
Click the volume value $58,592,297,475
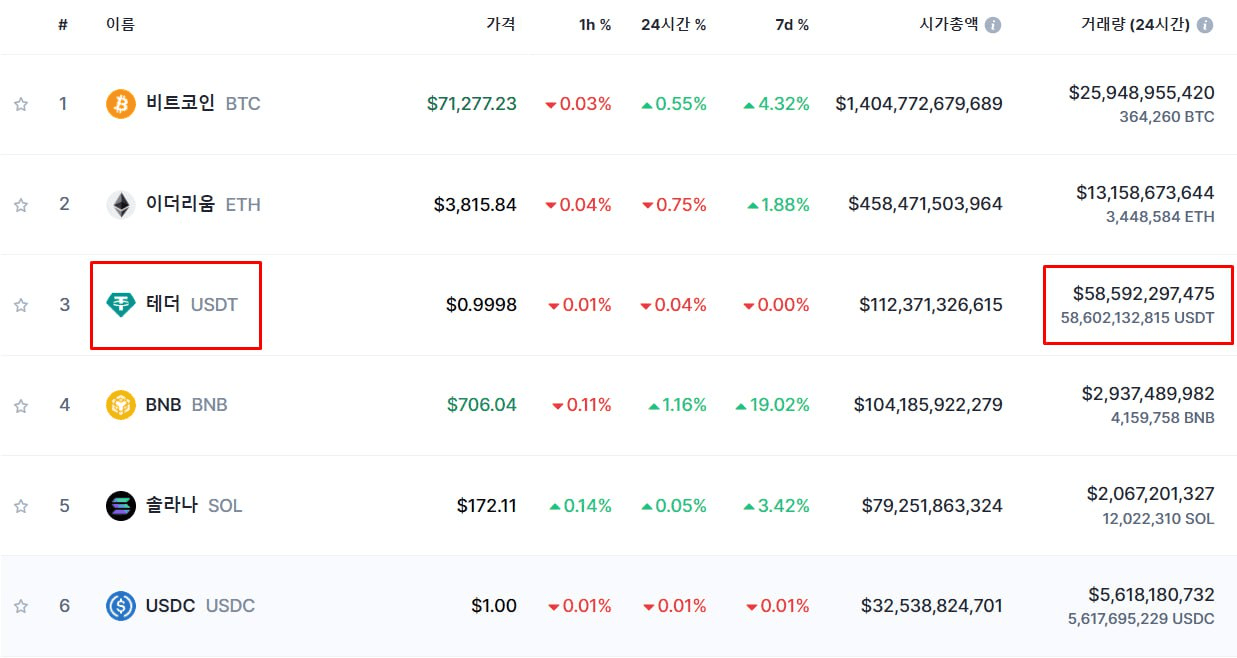coord(1144,294)
